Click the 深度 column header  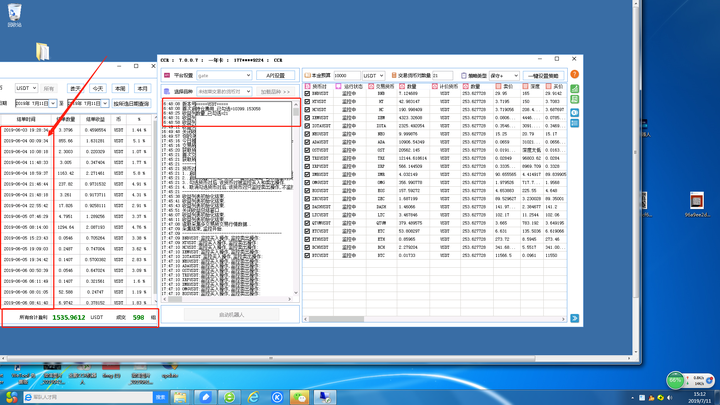tap(531, 86)
